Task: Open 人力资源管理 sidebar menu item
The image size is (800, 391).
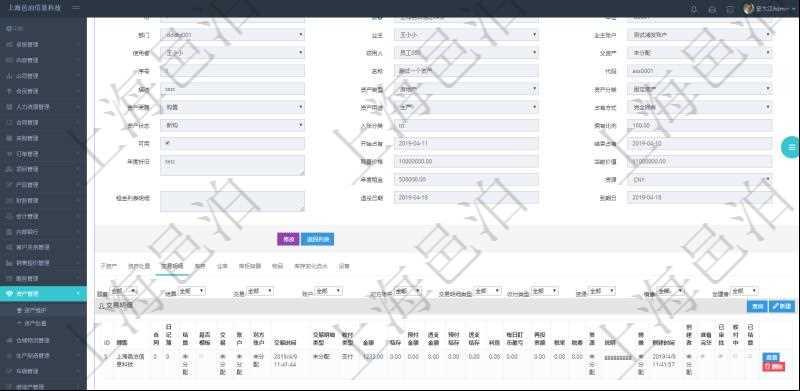Action: [x=43, y=107]
